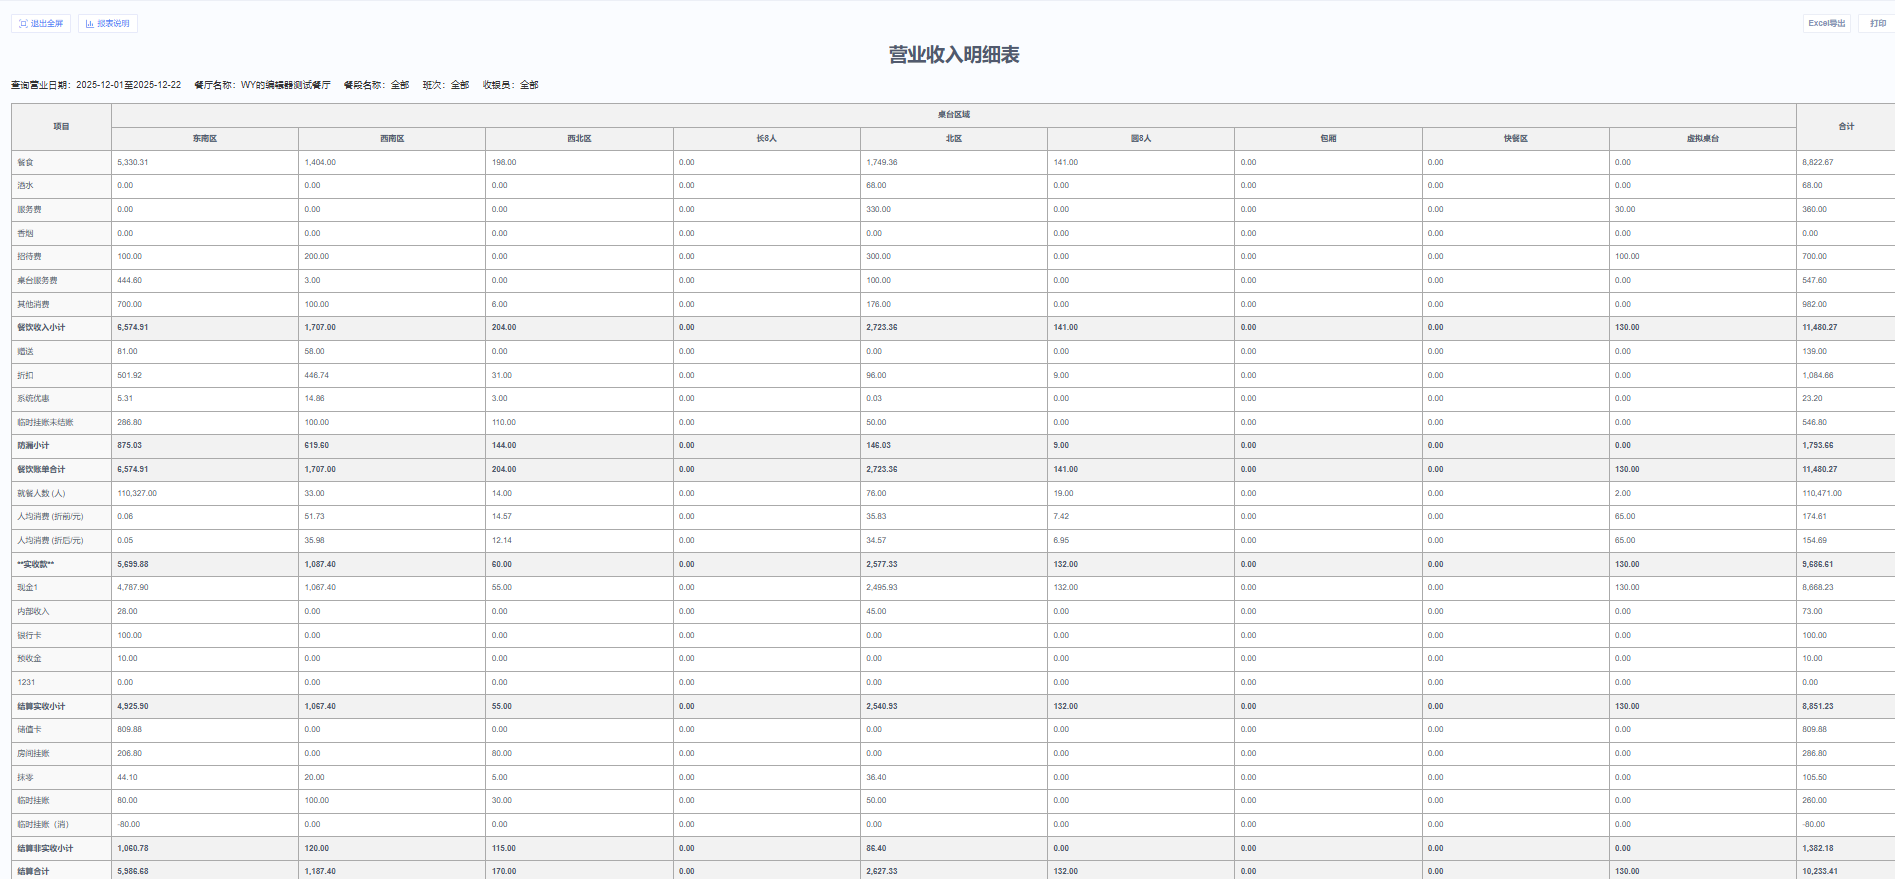Click the 5,330.31 cell in 餐食 row

pos(133,162)
